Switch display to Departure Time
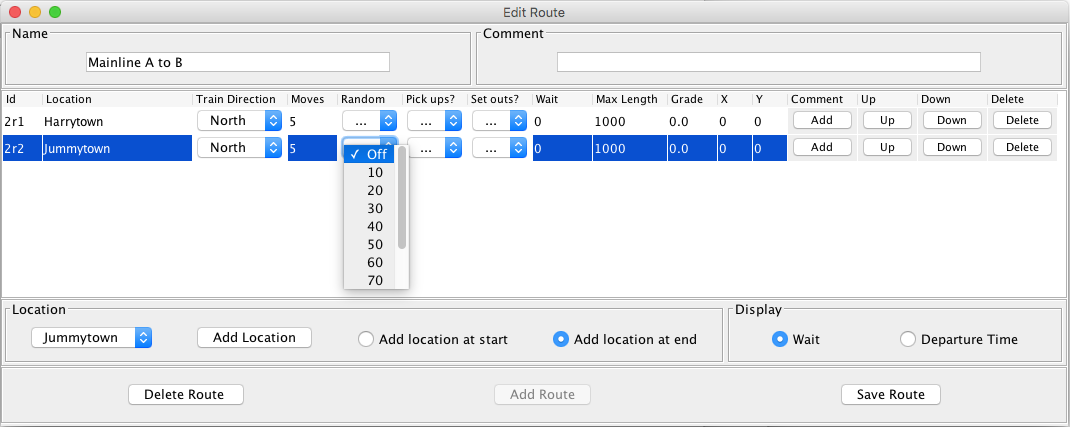The height and width of the screenshot is (427, 1070). pyautogui.click(x=908, y=339)
